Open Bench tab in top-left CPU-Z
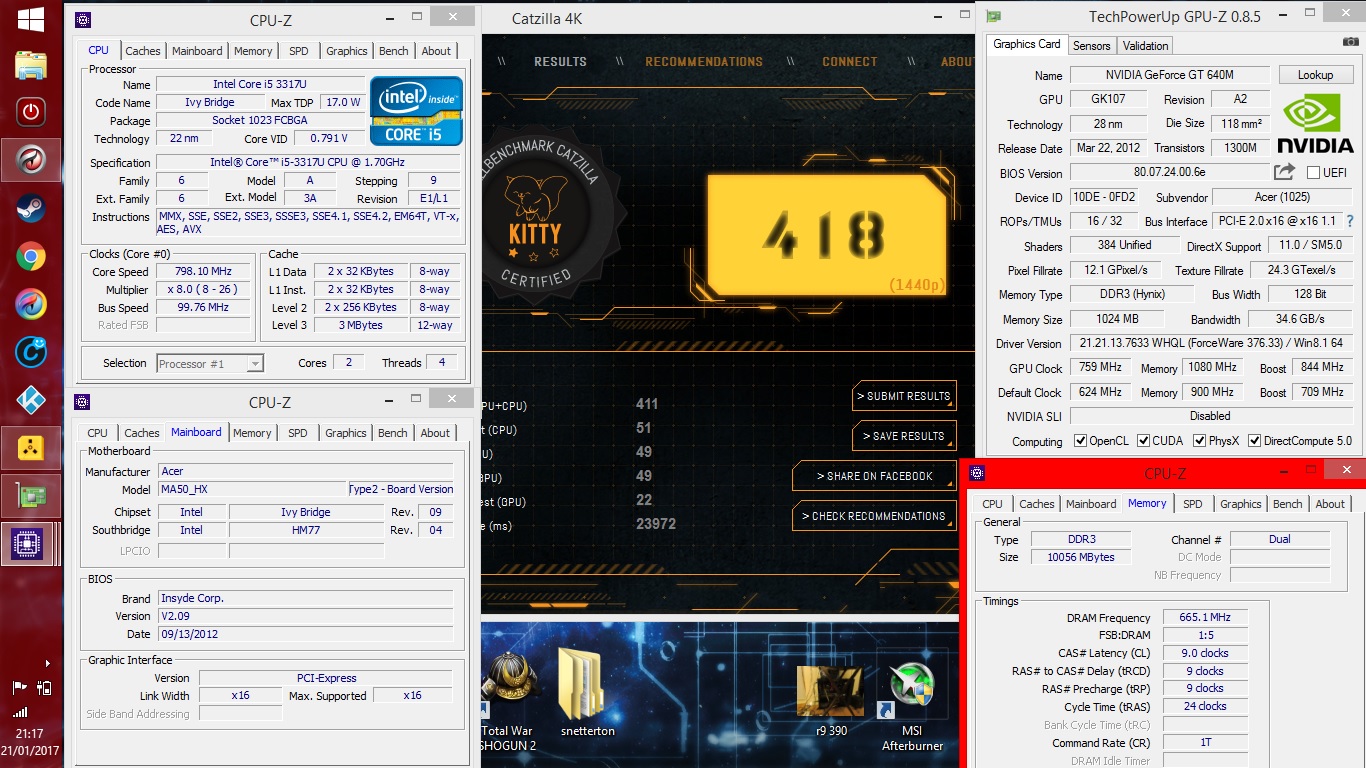 tap(394, 51)
